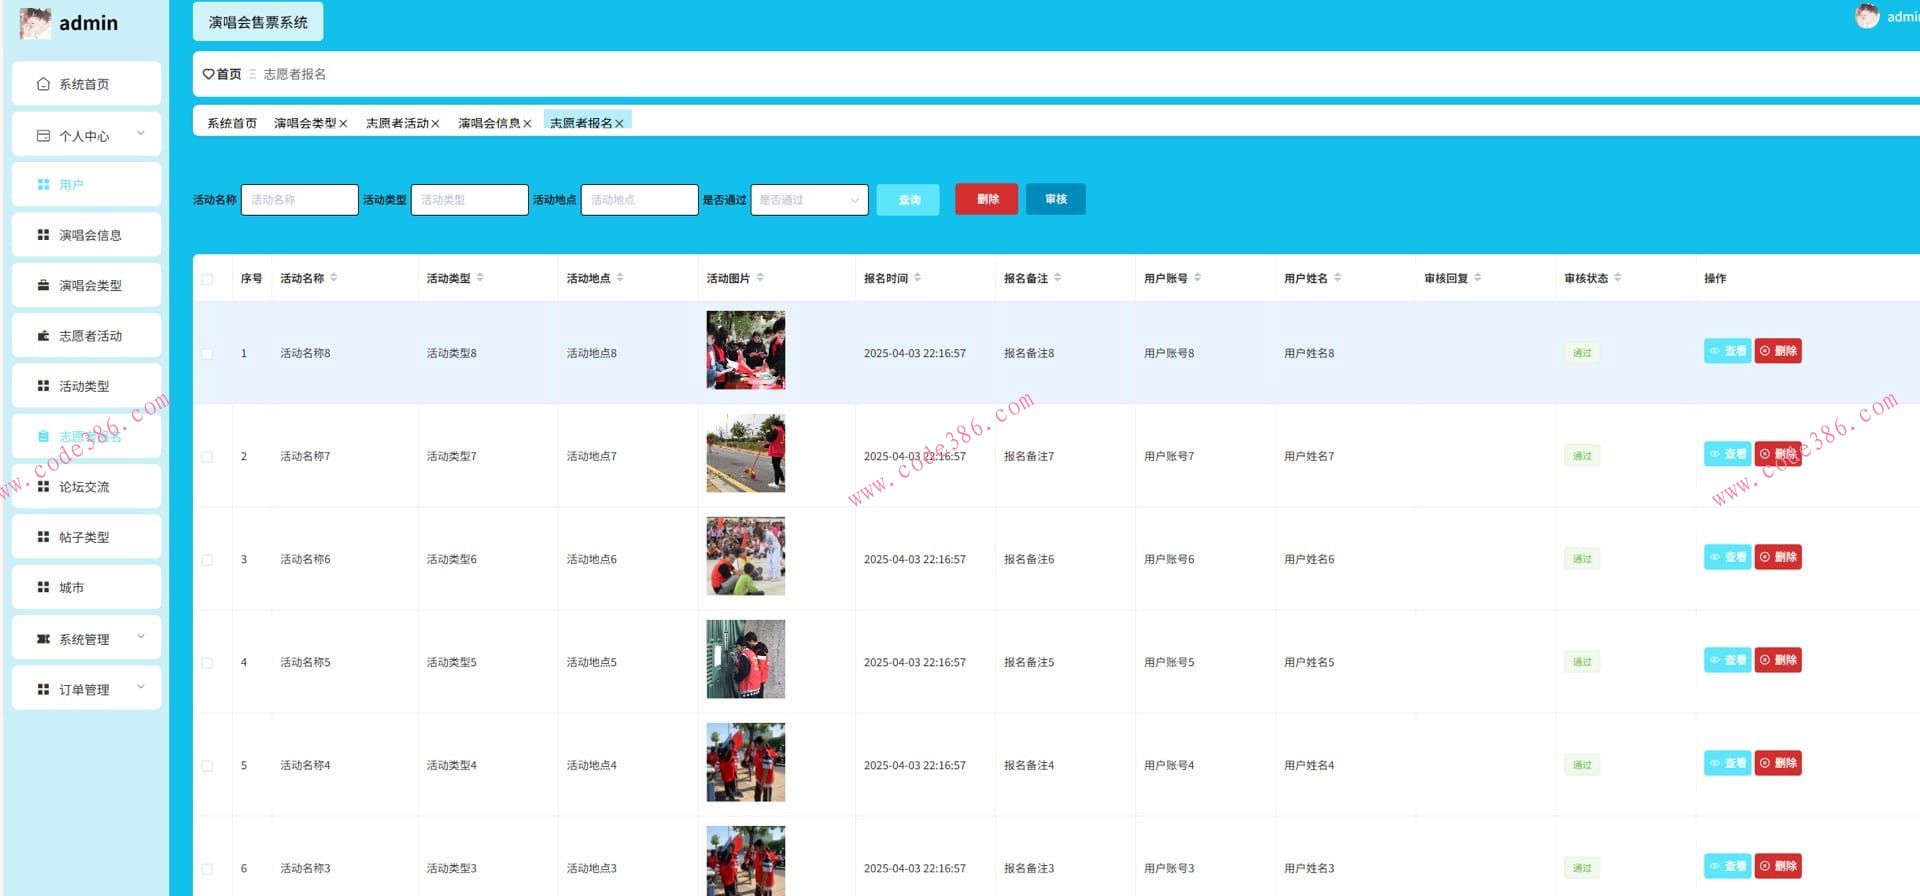Click the 用户 grid icon in sidebar
1920x896 pixels.
coord(43,185)
